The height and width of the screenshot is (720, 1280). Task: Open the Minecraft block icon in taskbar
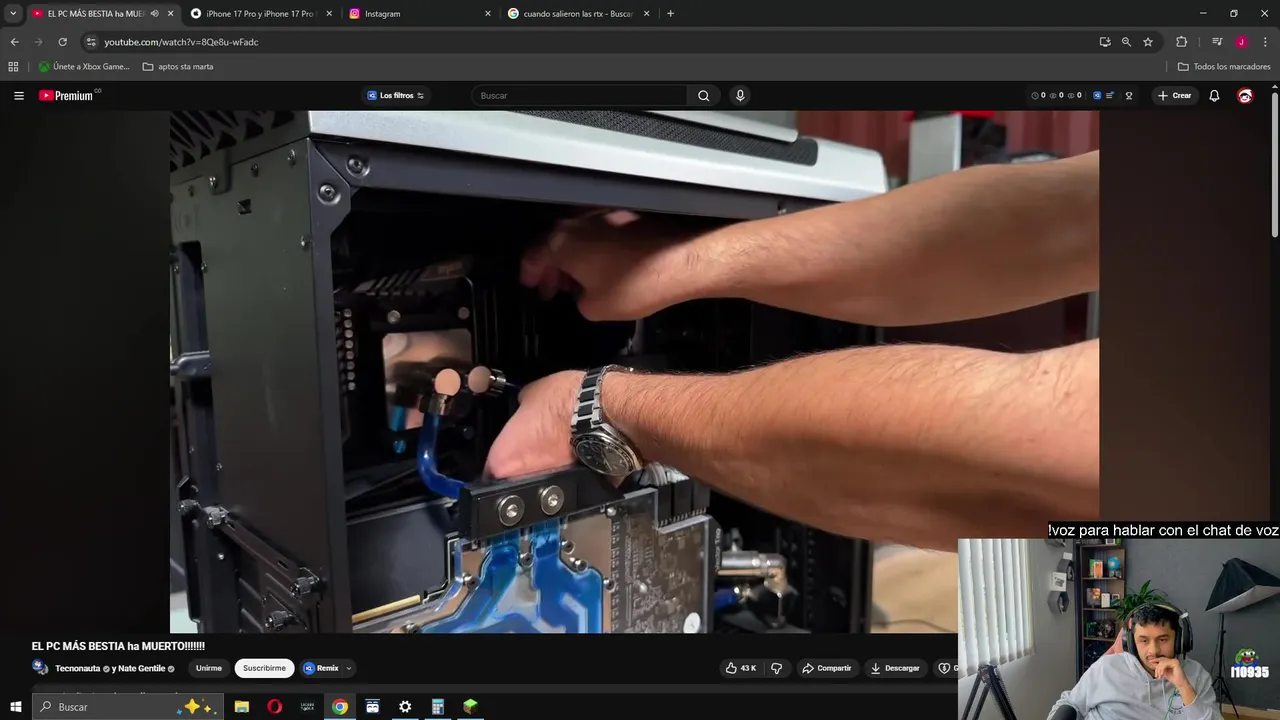pos(470,707)
